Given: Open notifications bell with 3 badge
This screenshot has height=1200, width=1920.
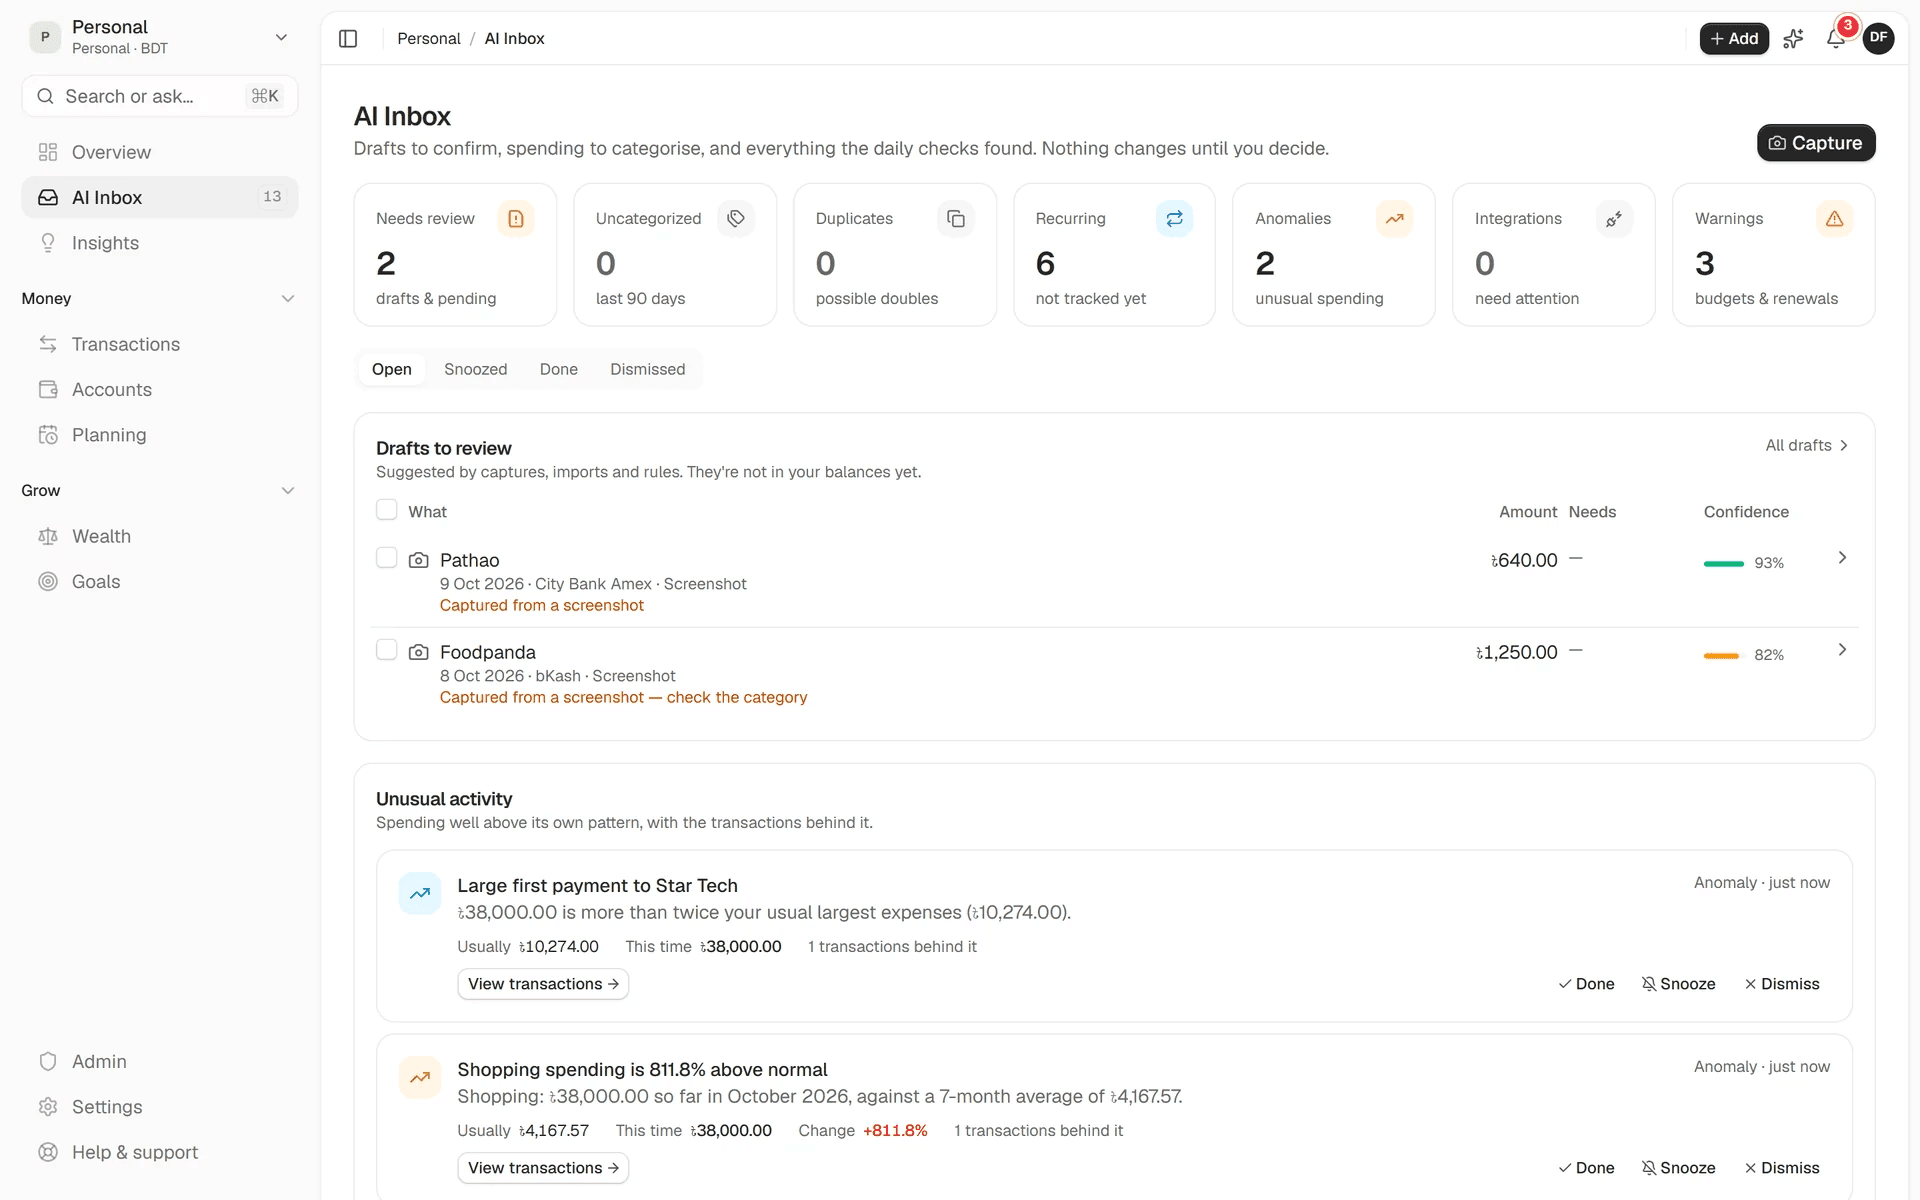Looking at the screenshot, I should point(1836,38).
